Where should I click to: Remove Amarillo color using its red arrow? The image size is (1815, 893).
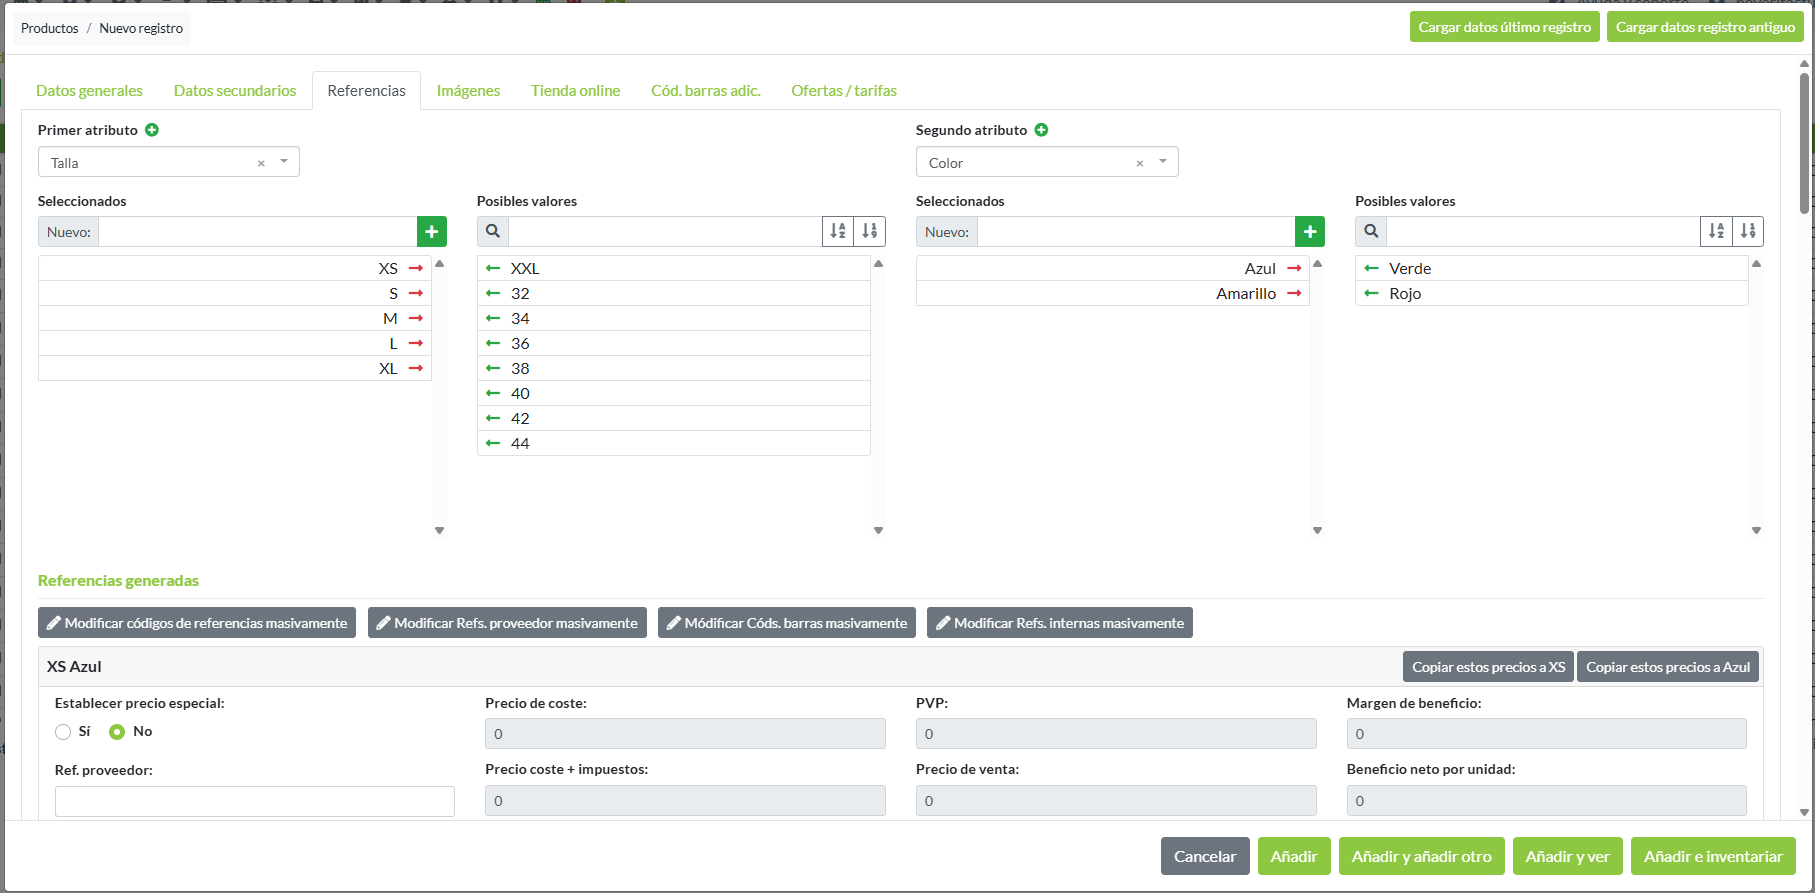pos(1294,293)
